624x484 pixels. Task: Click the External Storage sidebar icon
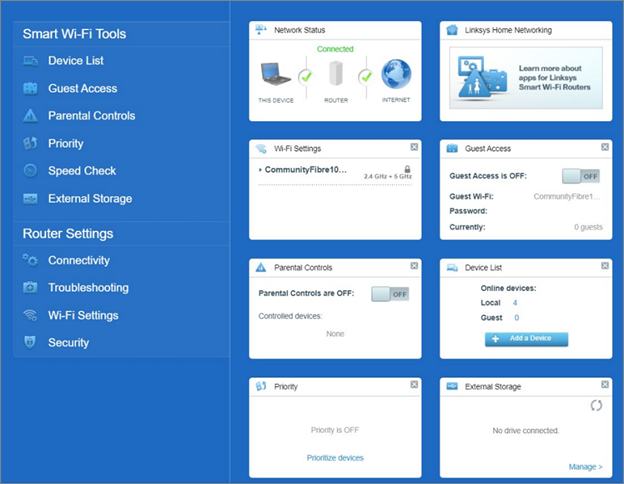pos(30,199)
